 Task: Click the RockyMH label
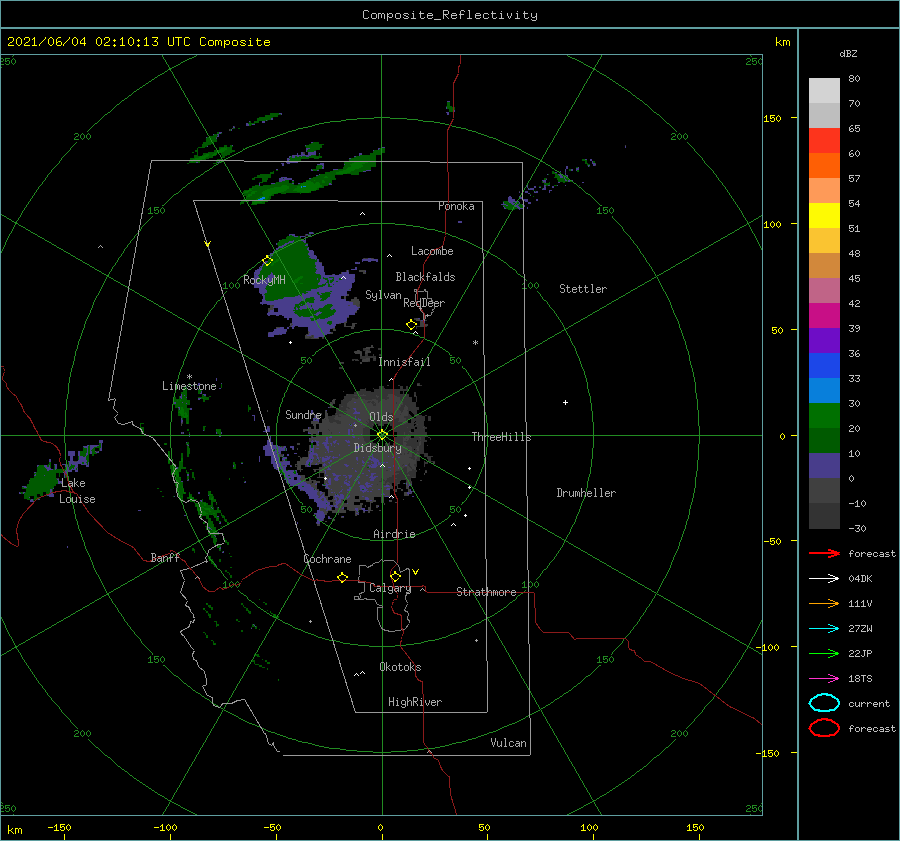264,280
